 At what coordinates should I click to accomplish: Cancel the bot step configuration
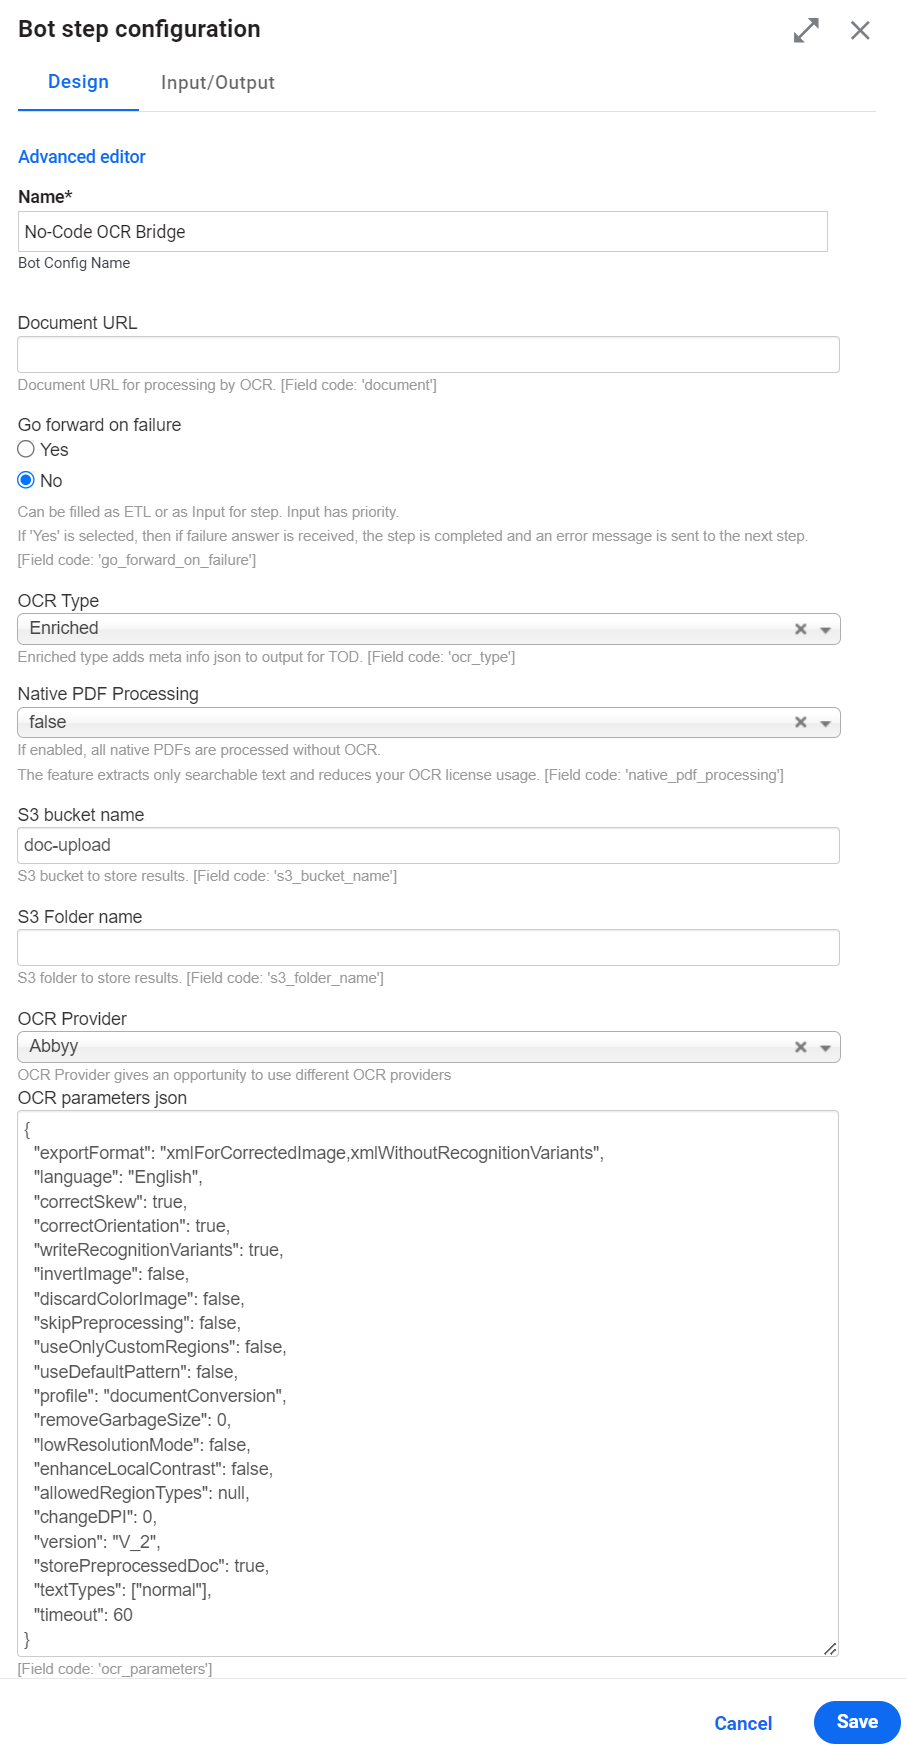pos(743,1723)
